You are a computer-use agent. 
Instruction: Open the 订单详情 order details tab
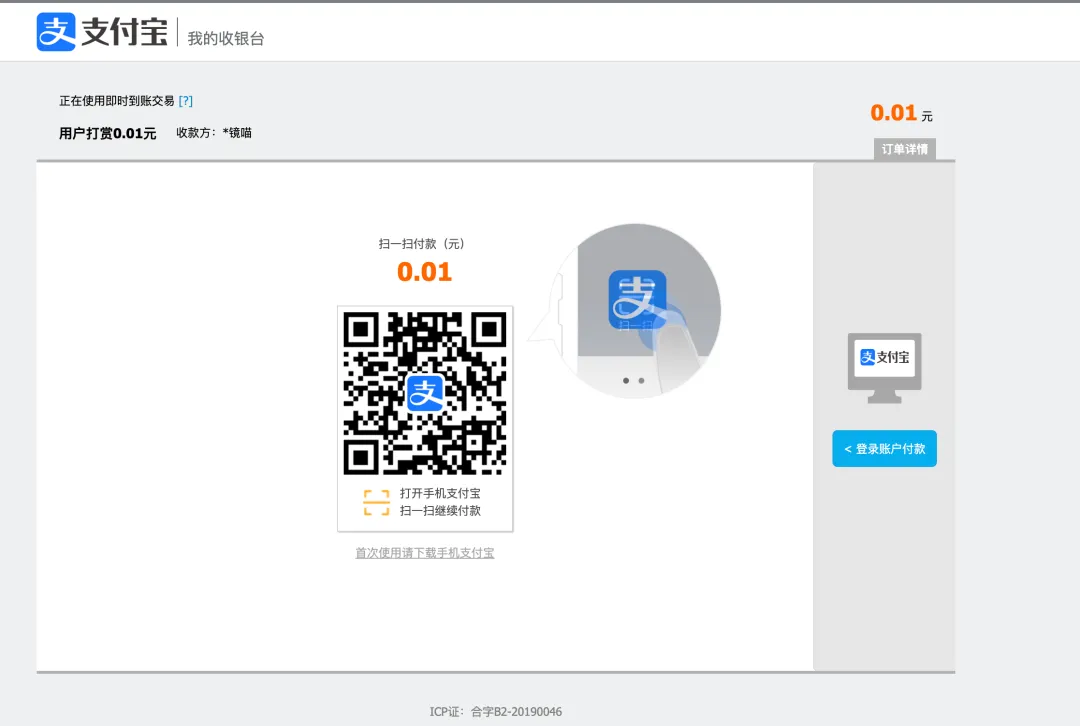[x=904, y=149]
